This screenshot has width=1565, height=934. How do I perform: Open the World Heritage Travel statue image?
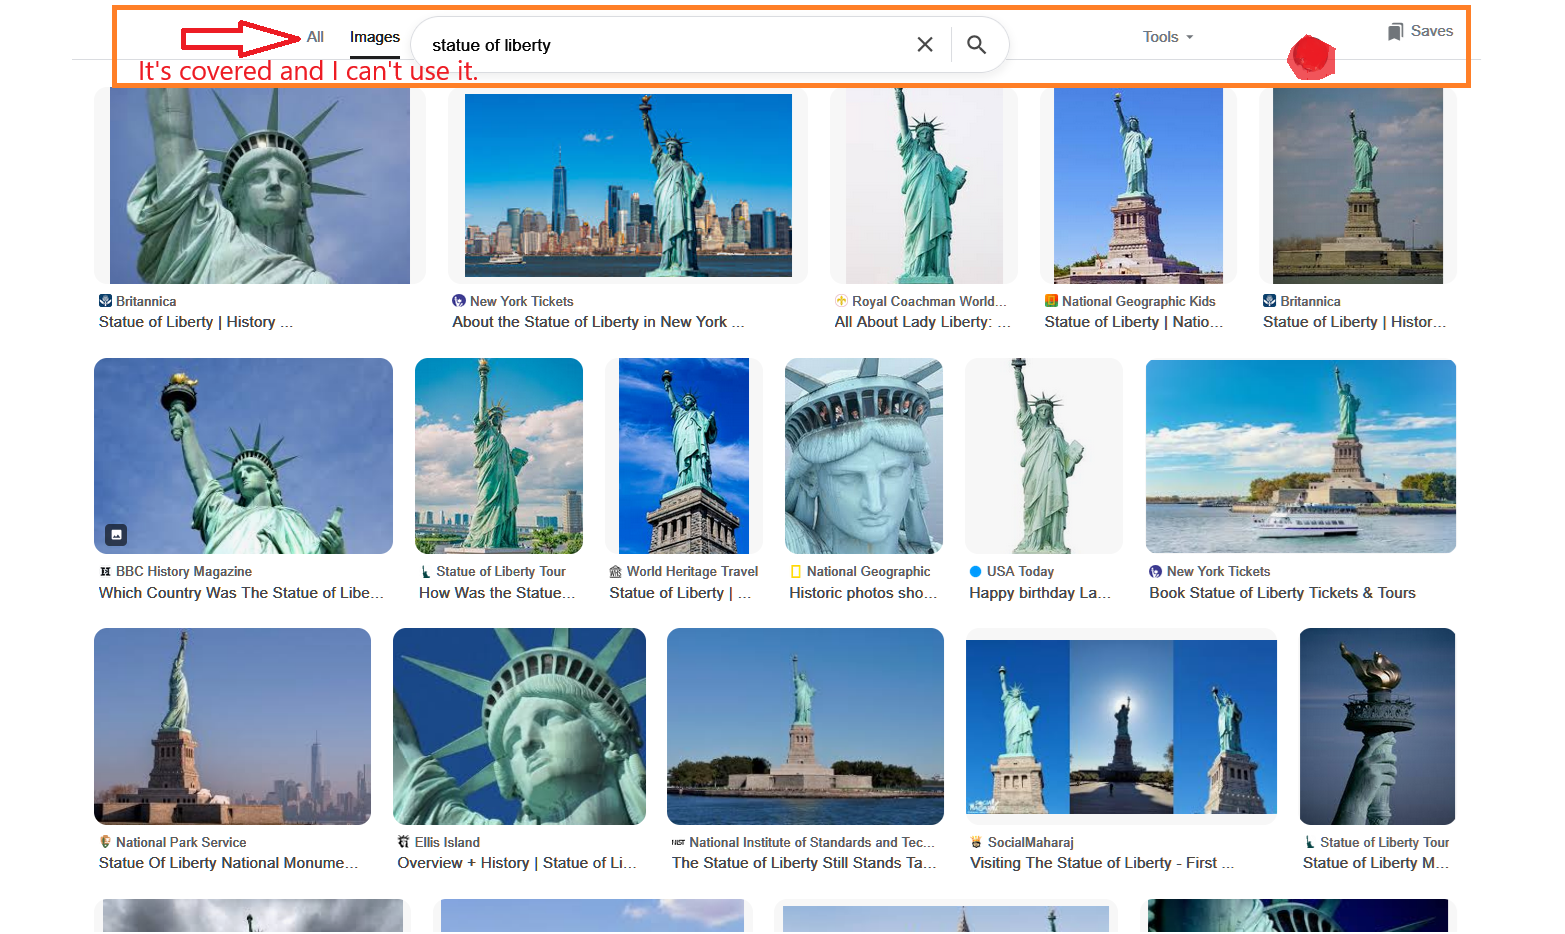[x=684, y=456]
